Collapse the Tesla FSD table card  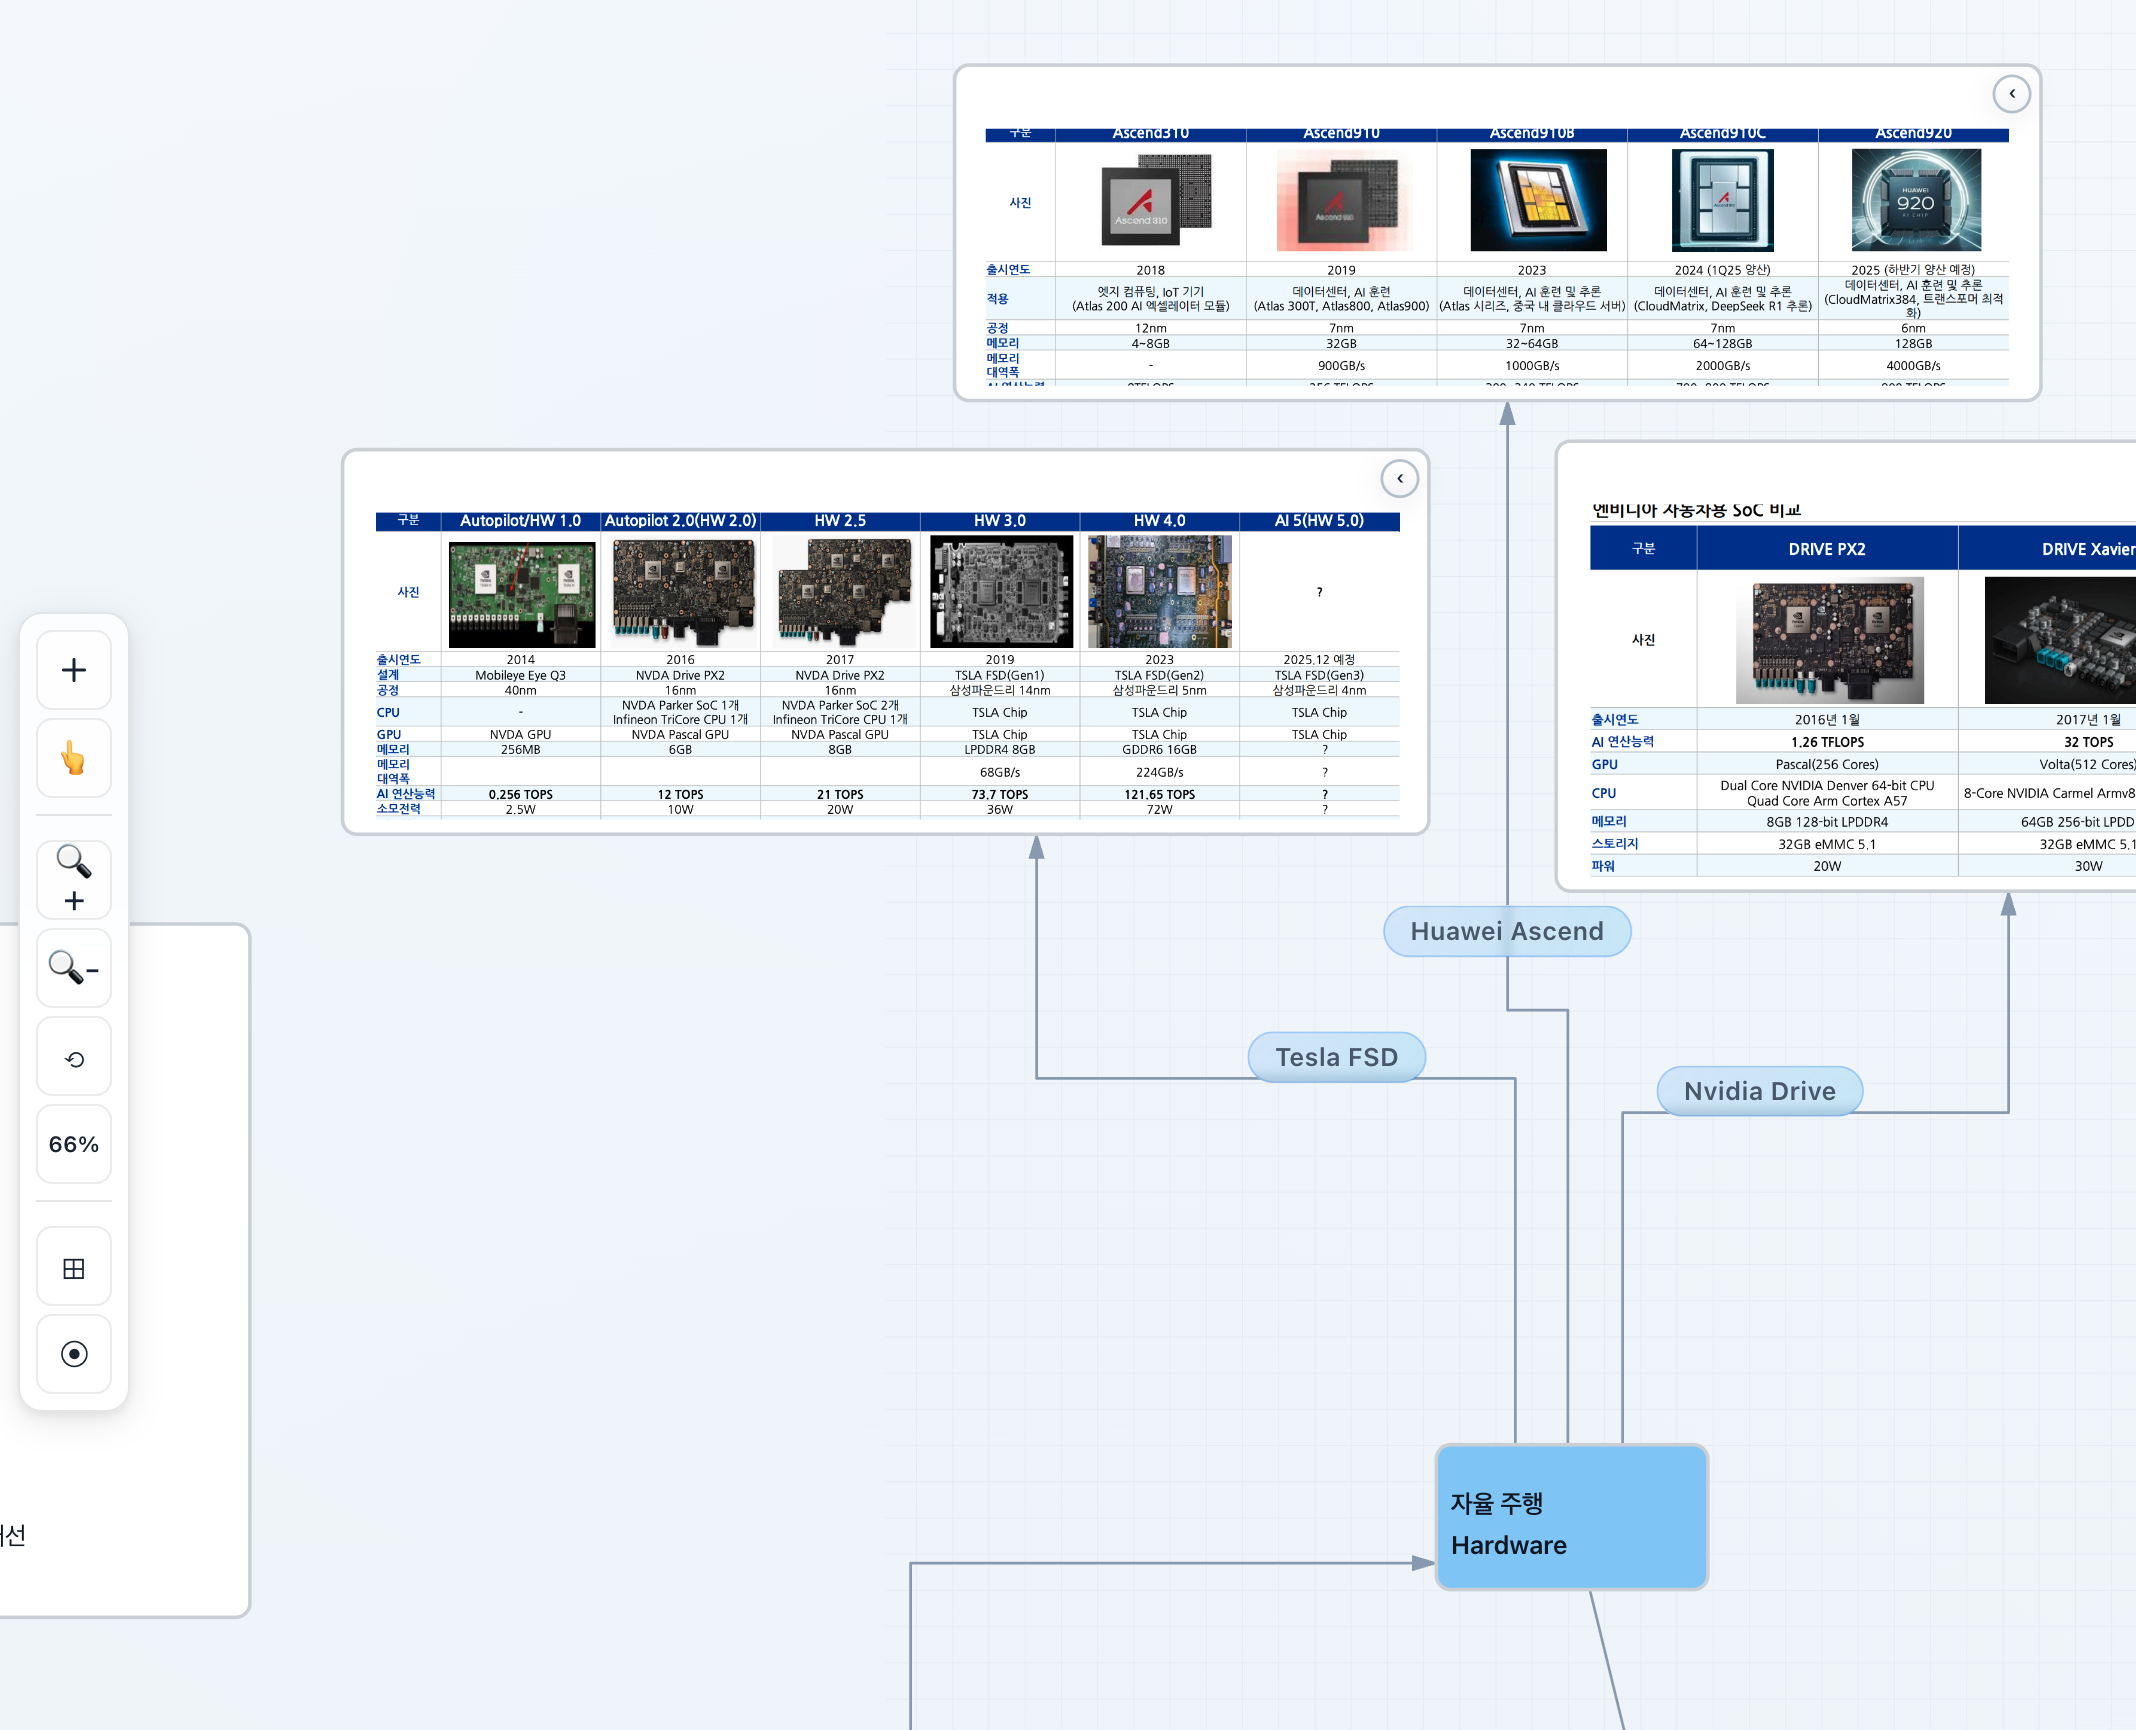point(1399,479)
